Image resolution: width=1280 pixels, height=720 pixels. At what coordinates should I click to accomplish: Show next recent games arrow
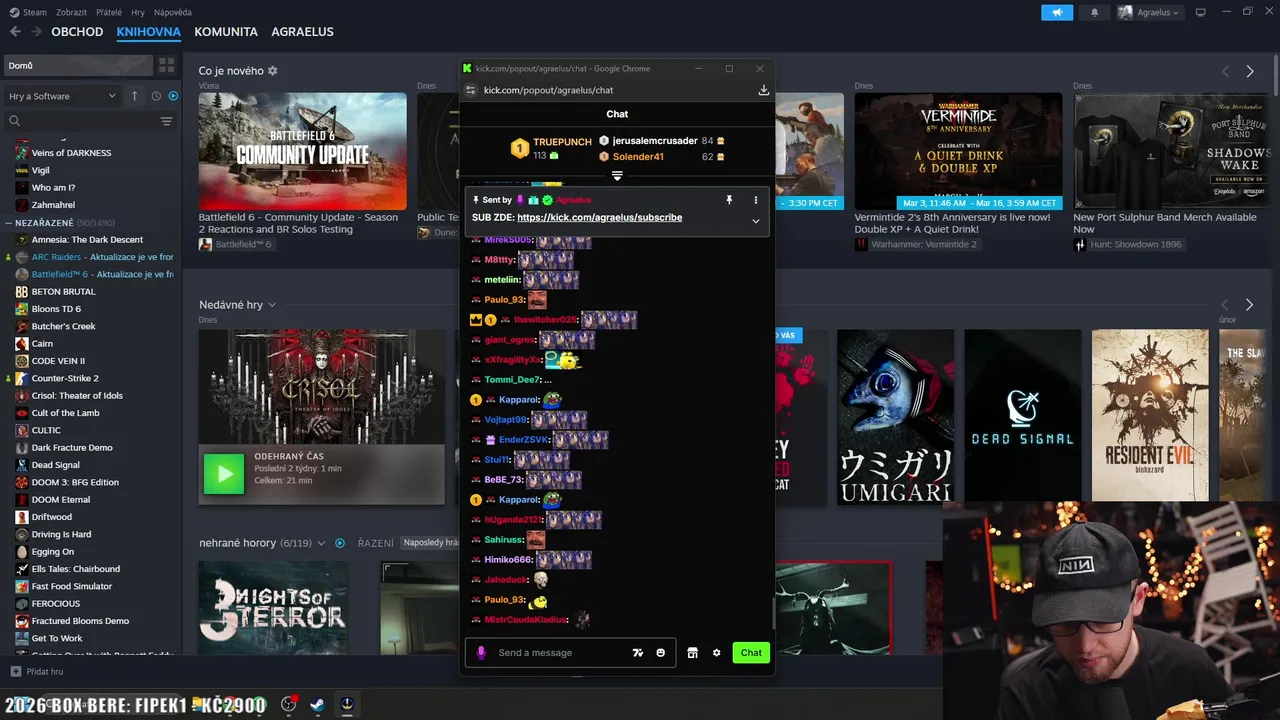(x=1249, y=304)
